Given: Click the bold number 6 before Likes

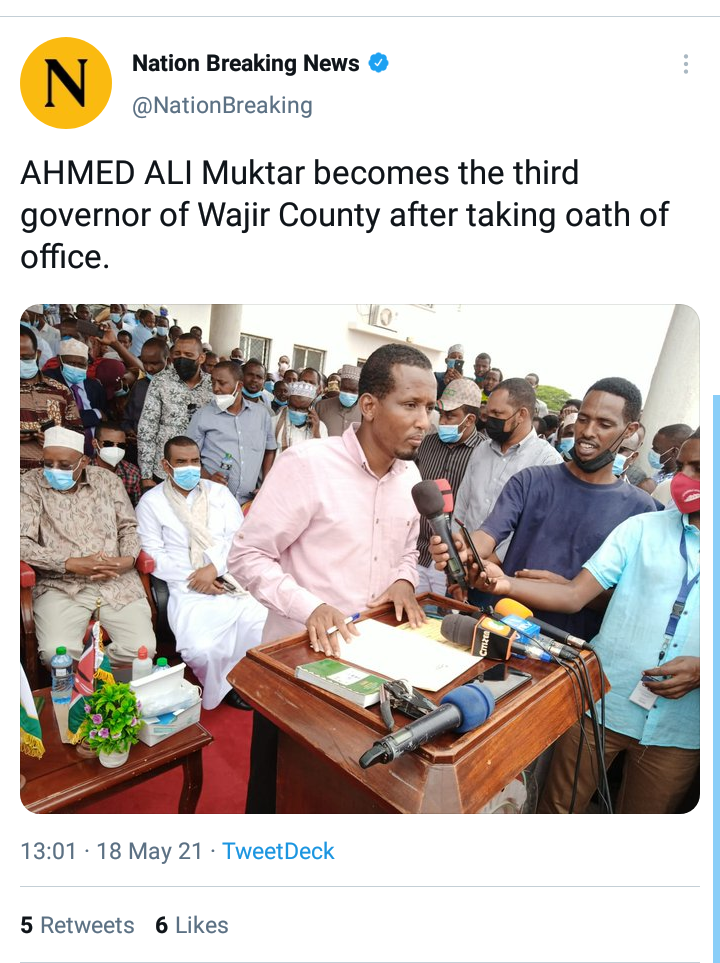Looking at the screenshot, I should click(162, 925).
